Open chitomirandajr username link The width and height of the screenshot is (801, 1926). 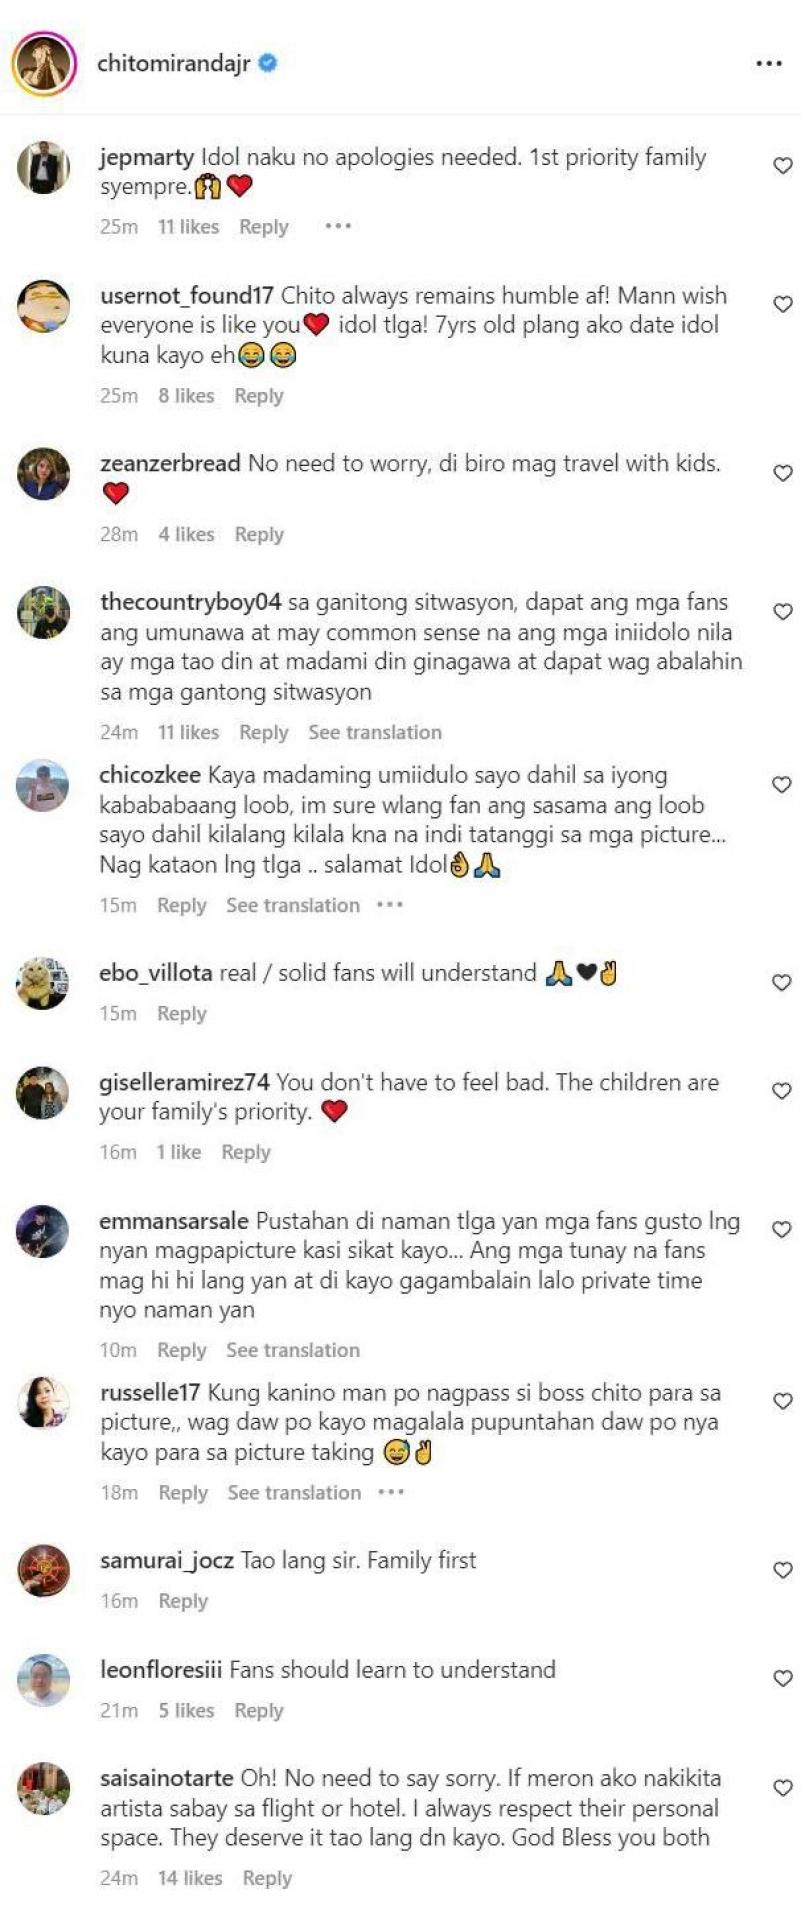click(173, 63)
